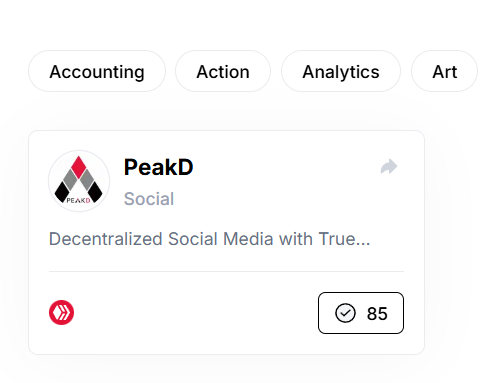The height and width of the screenshot is (383, 484).
Task: Click the Social category label under PeakD
Action: (x=149, y=199)
